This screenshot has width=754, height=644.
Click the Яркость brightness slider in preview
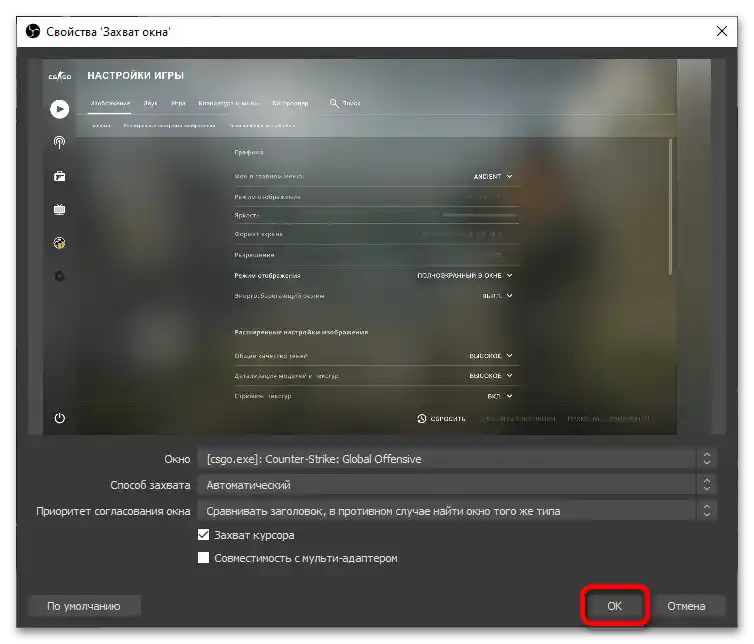coord(479,215)
